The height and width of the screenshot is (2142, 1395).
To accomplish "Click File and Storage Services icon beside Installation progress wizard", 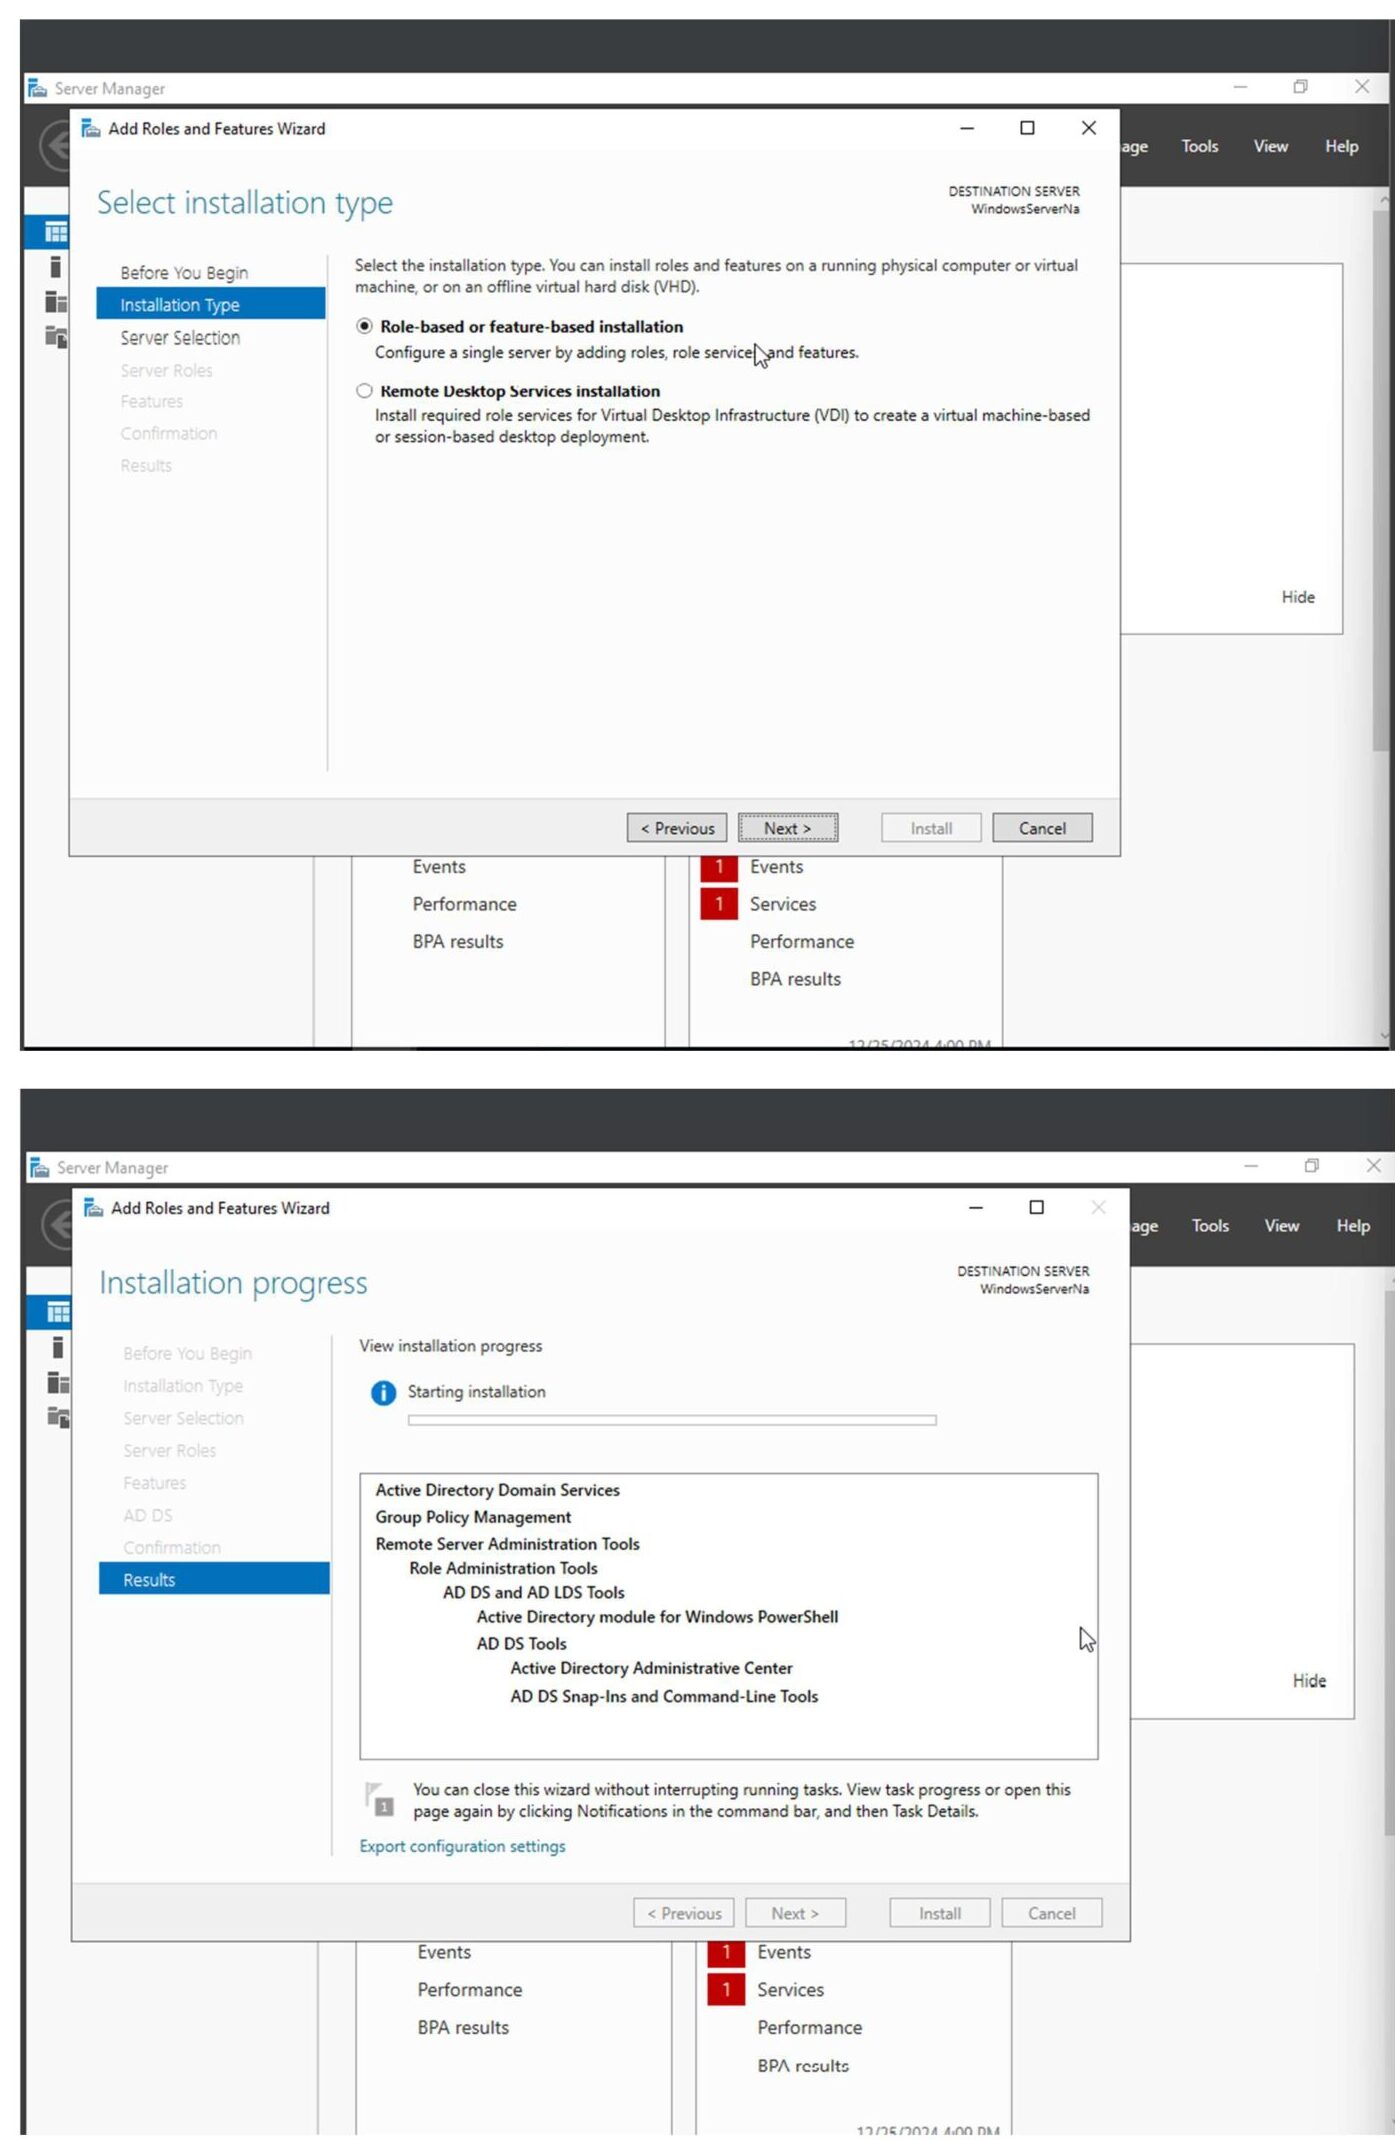I will 58,1417.
